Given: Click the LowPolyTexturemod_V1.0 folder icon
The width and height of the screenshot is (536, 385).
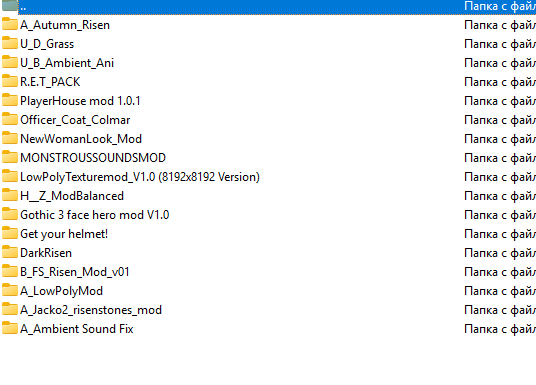Looking at the screenshot, I should 10,176.
